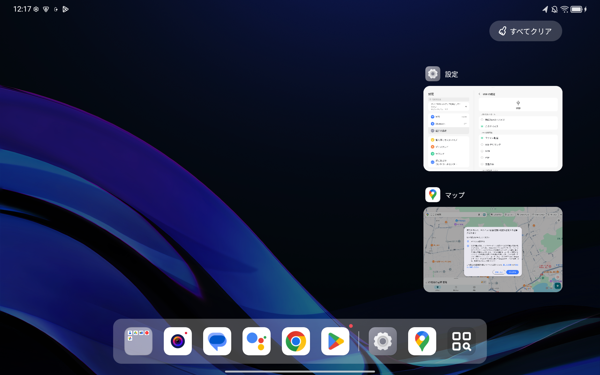
Task: Open the Messages app in the dock
Action: 217,341
